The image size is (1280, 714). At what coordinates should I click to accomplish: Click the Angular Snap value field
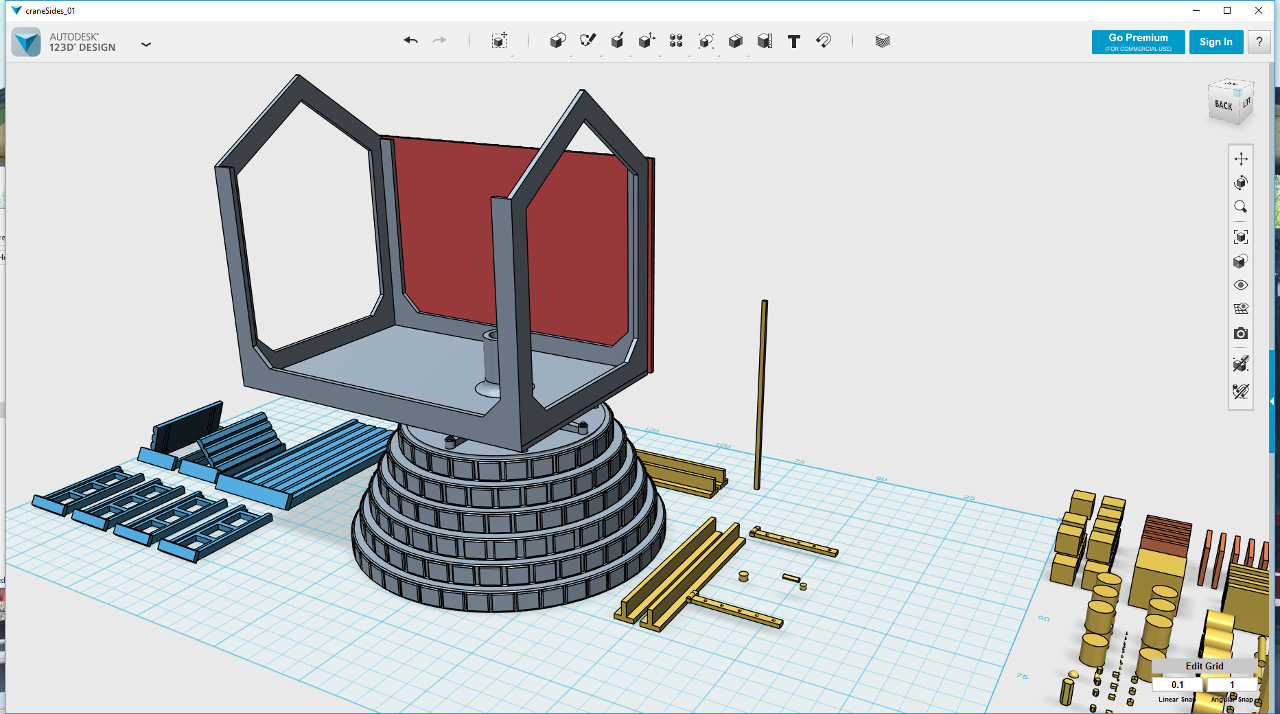click(x=1231, y=685)
